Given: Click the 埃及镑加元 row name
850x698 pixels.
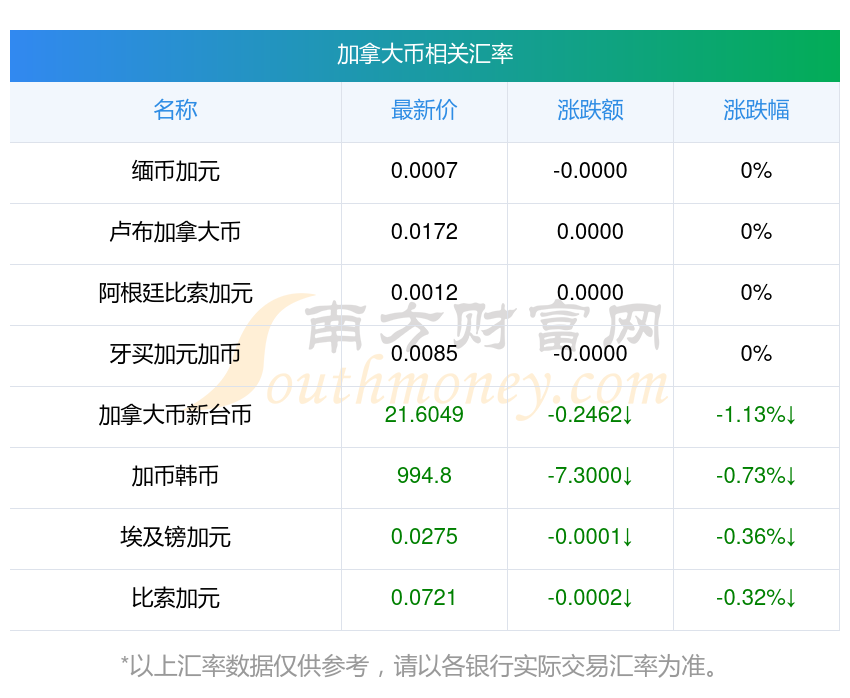Looking at the screenshot, I should (x=176, y=538).
